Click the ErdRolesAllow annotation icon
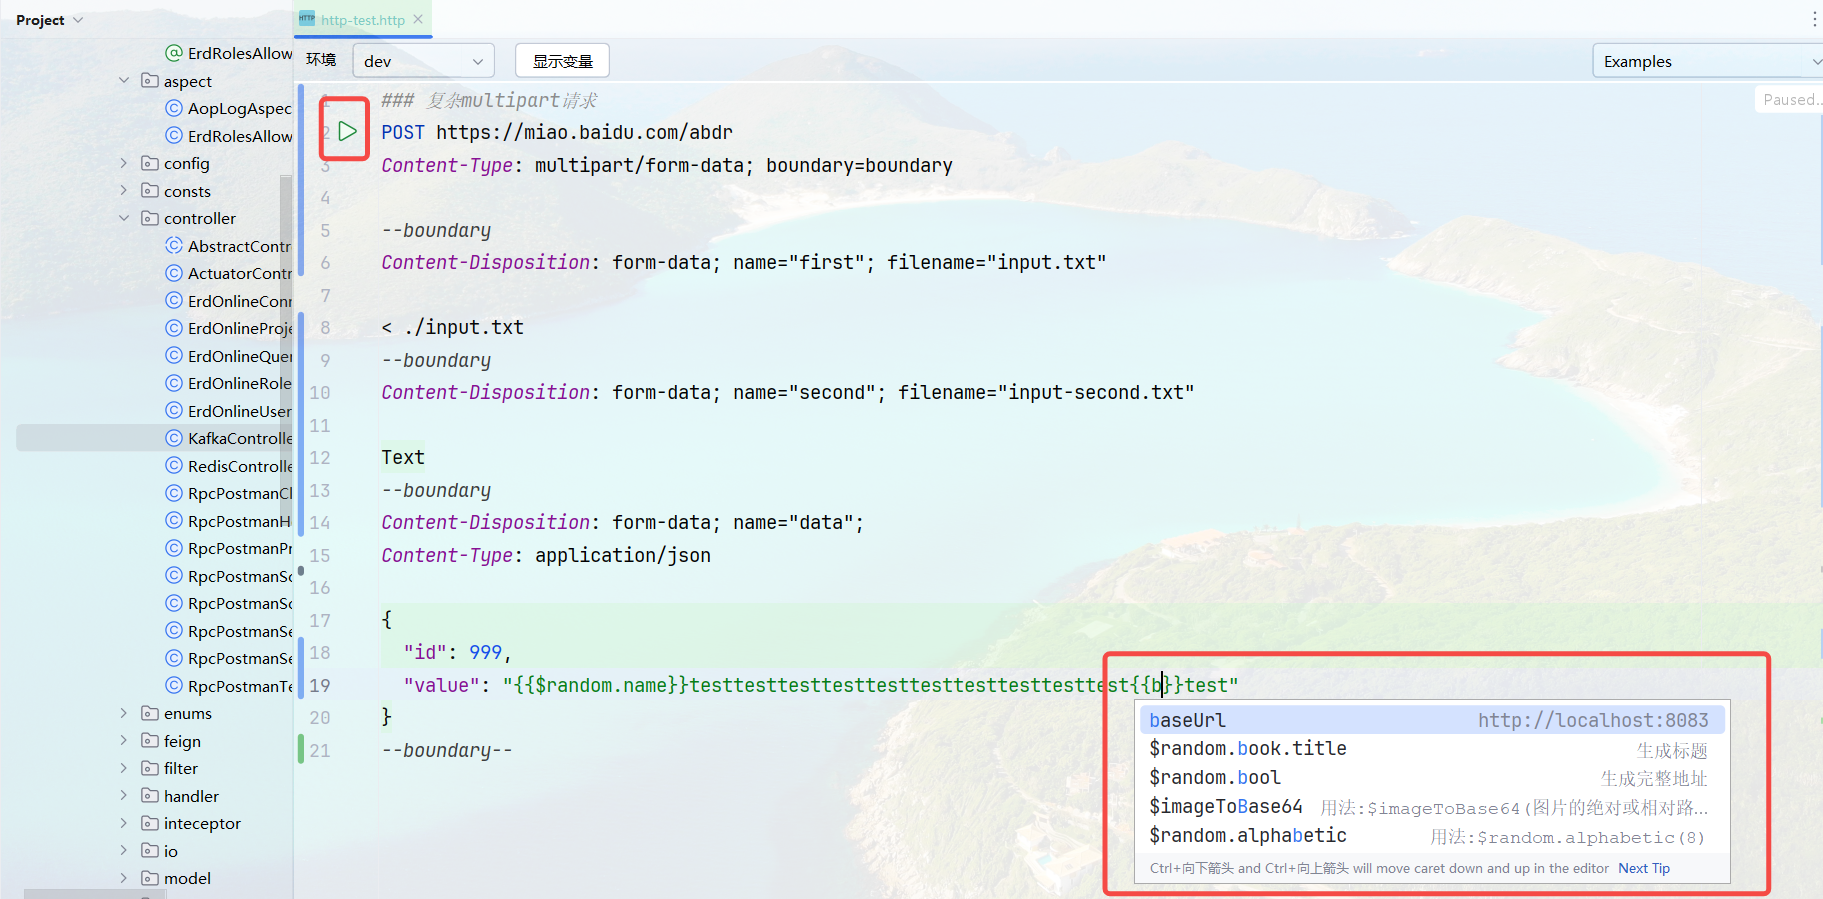 tap(174, 53)
